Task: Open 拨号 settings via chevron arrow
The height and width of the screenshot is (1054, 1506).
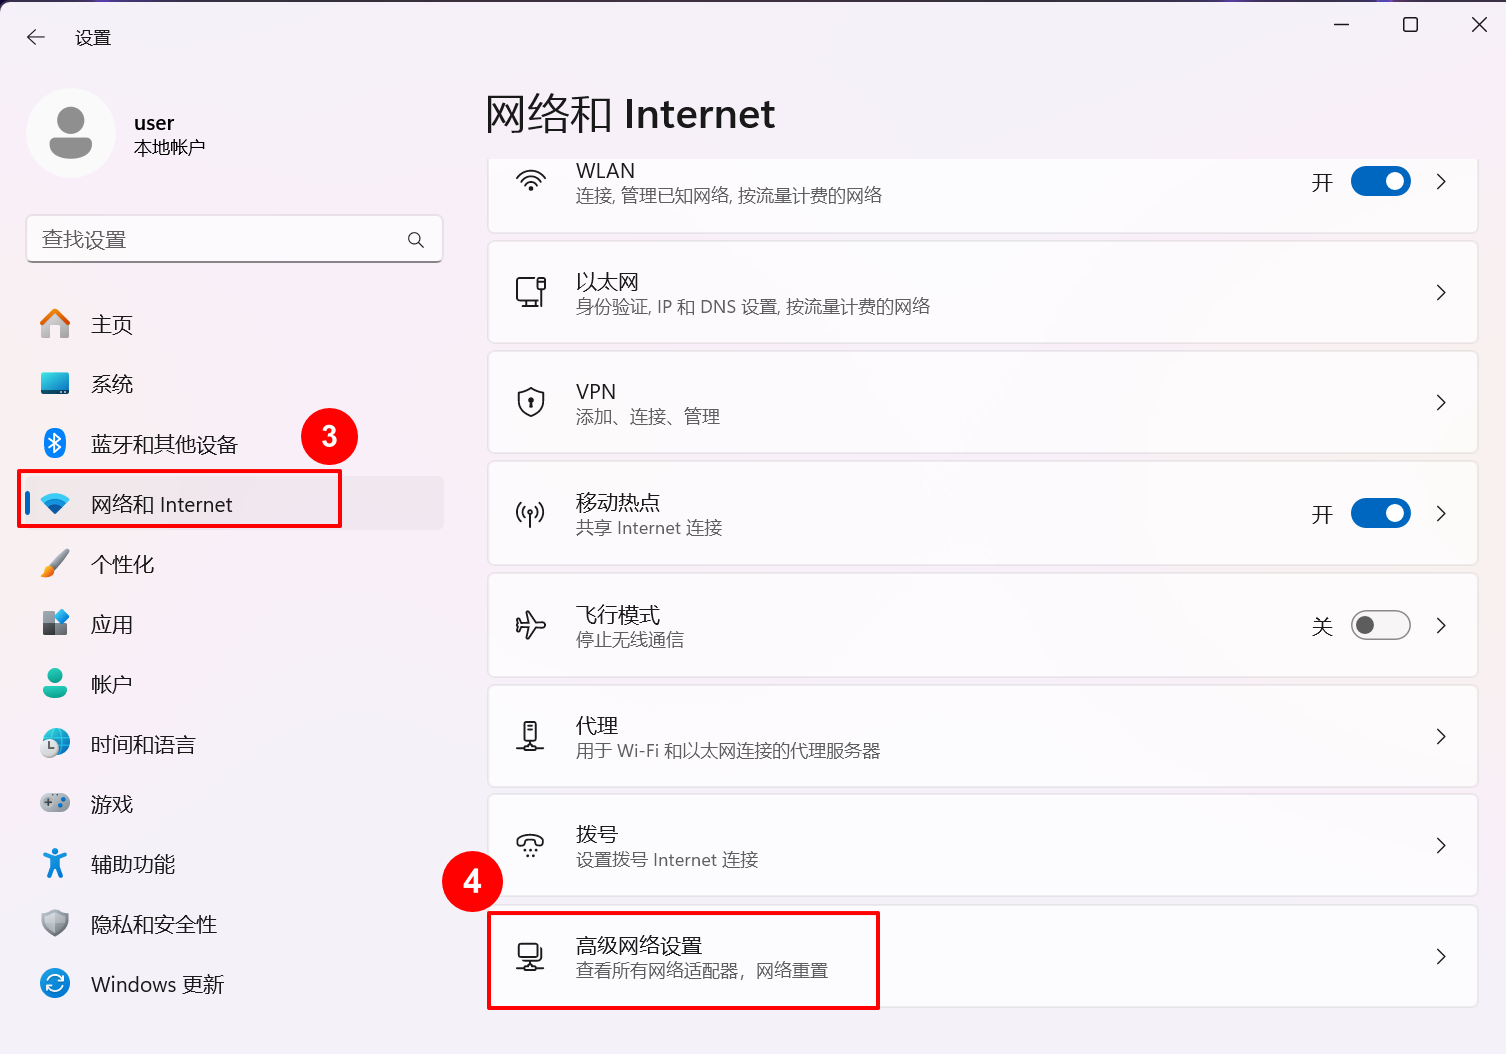Action: (x=1441, y=845)
